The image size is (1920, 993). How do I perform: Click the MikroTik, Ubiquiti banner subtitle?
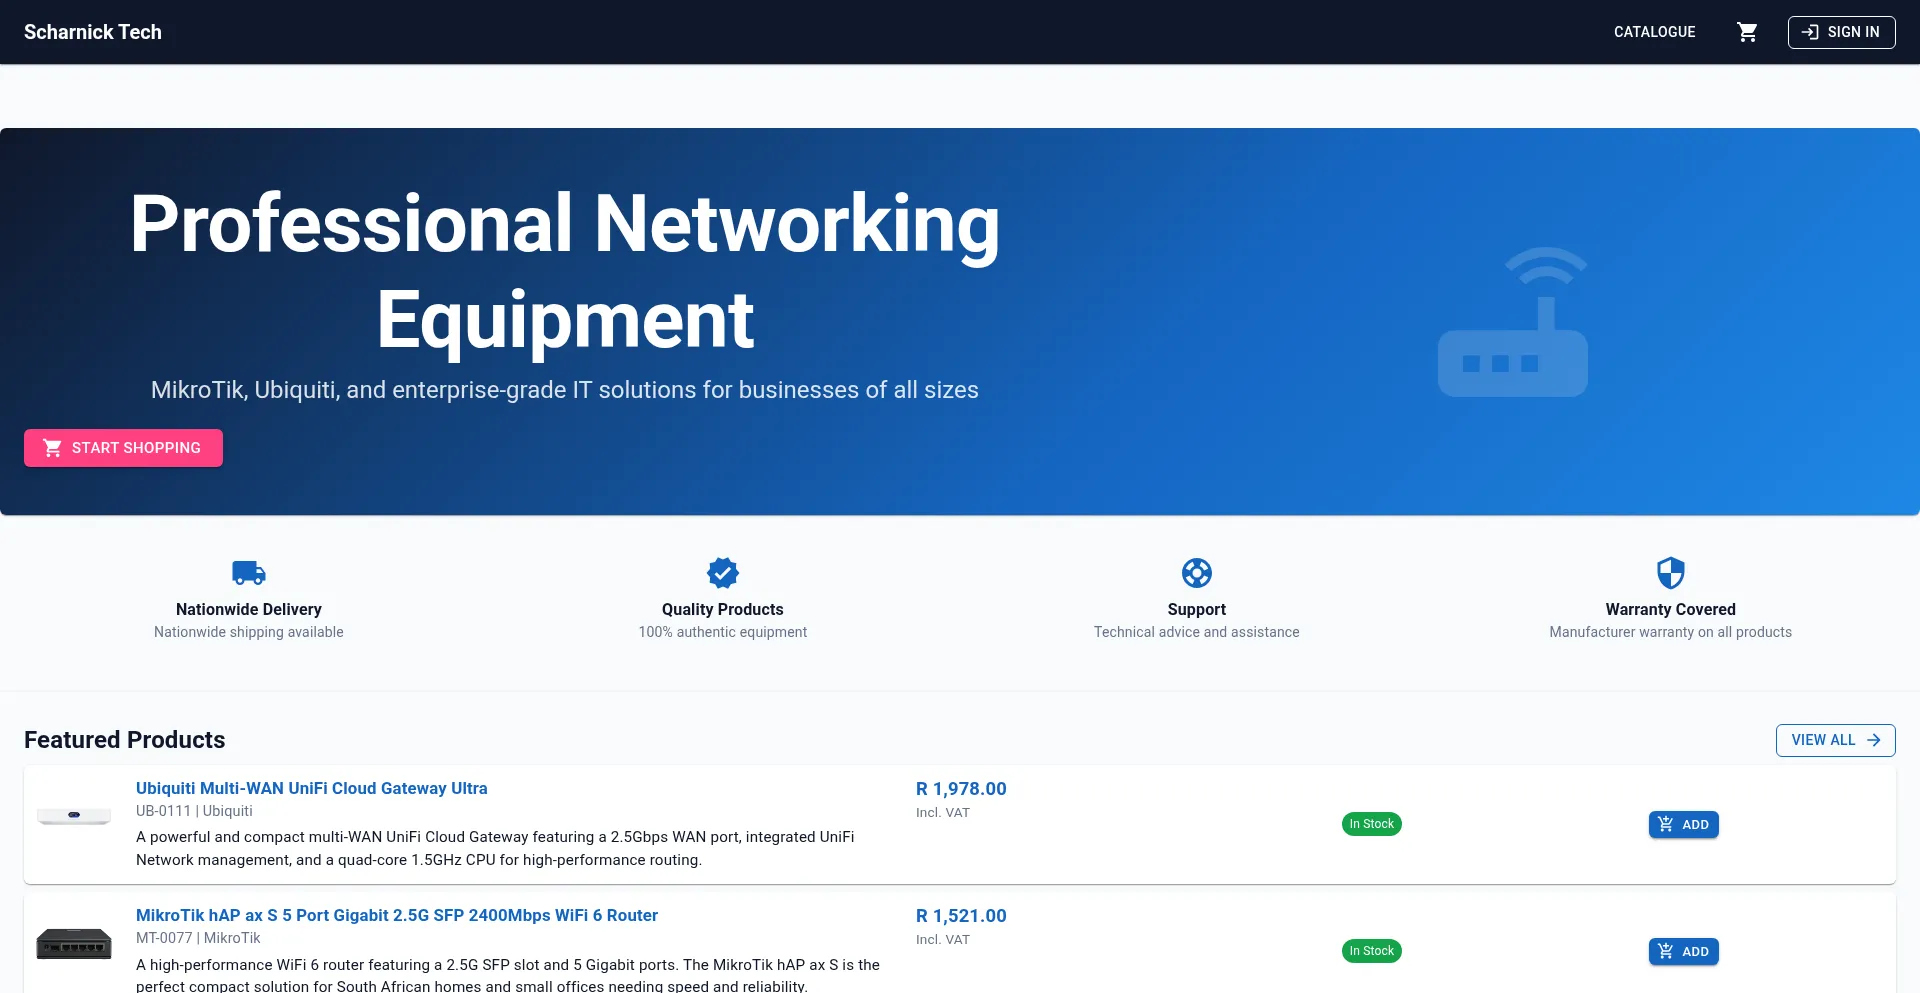(x=565, y=390)
